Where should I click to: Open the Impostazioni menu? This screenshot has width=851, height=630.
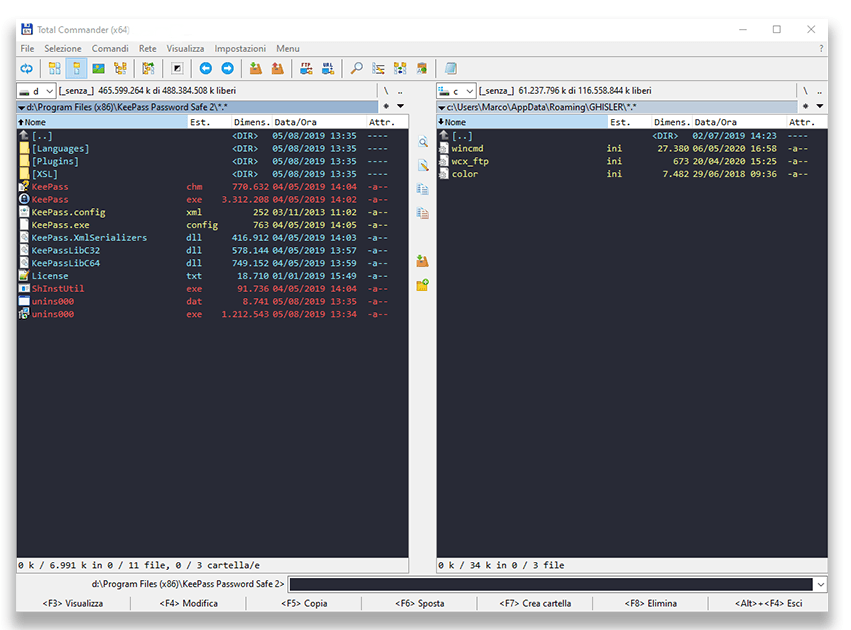240,48
